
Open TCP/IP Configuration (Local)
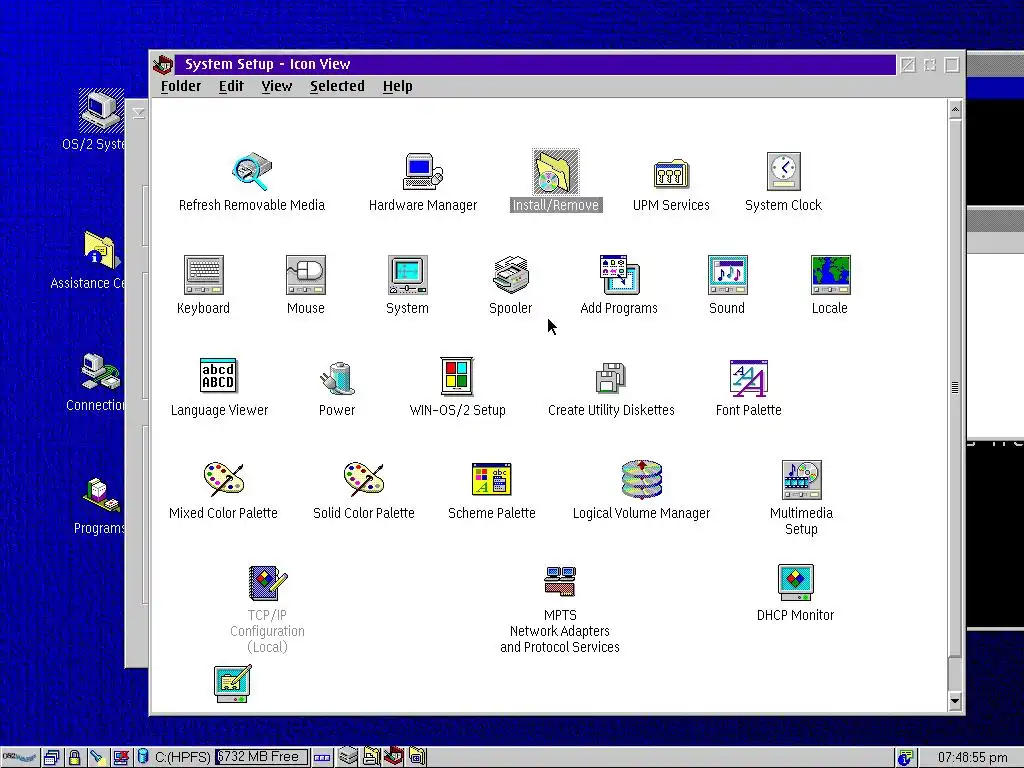click(x=267, y=583)
